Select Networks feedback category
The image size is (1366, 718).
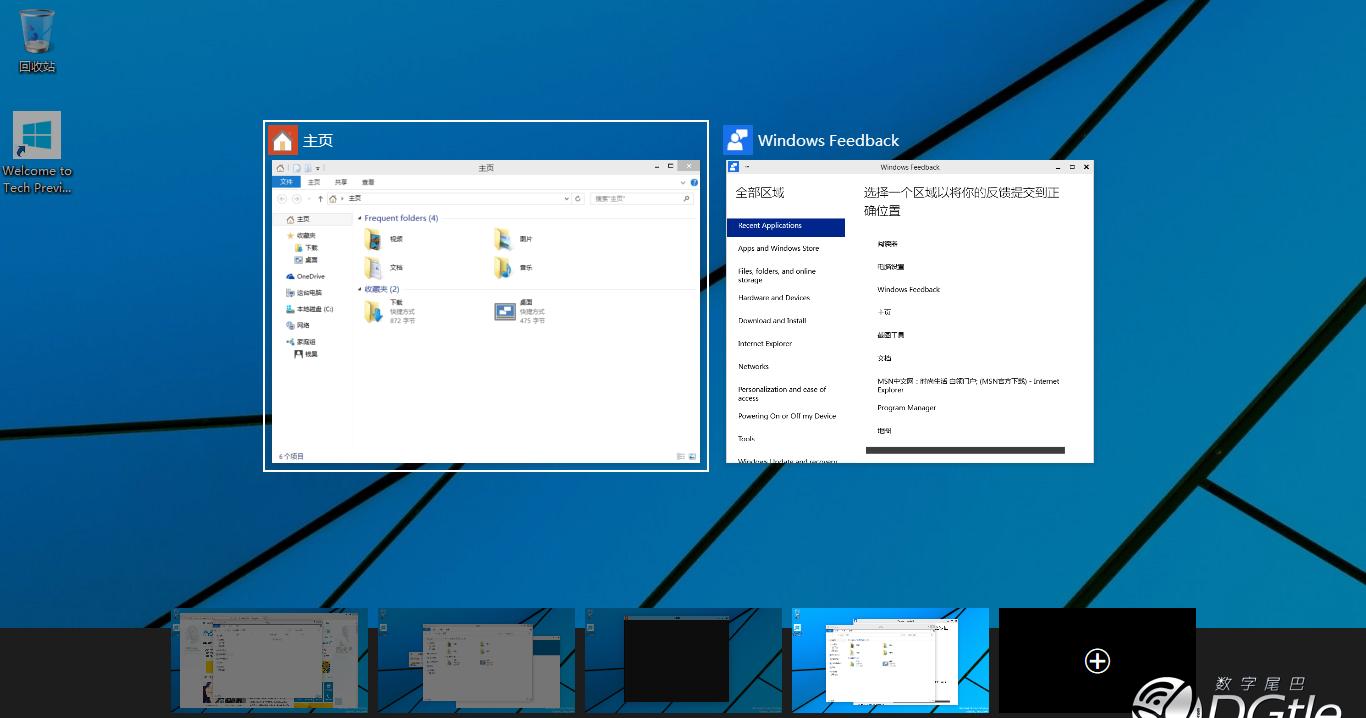(x=754, y=367)
